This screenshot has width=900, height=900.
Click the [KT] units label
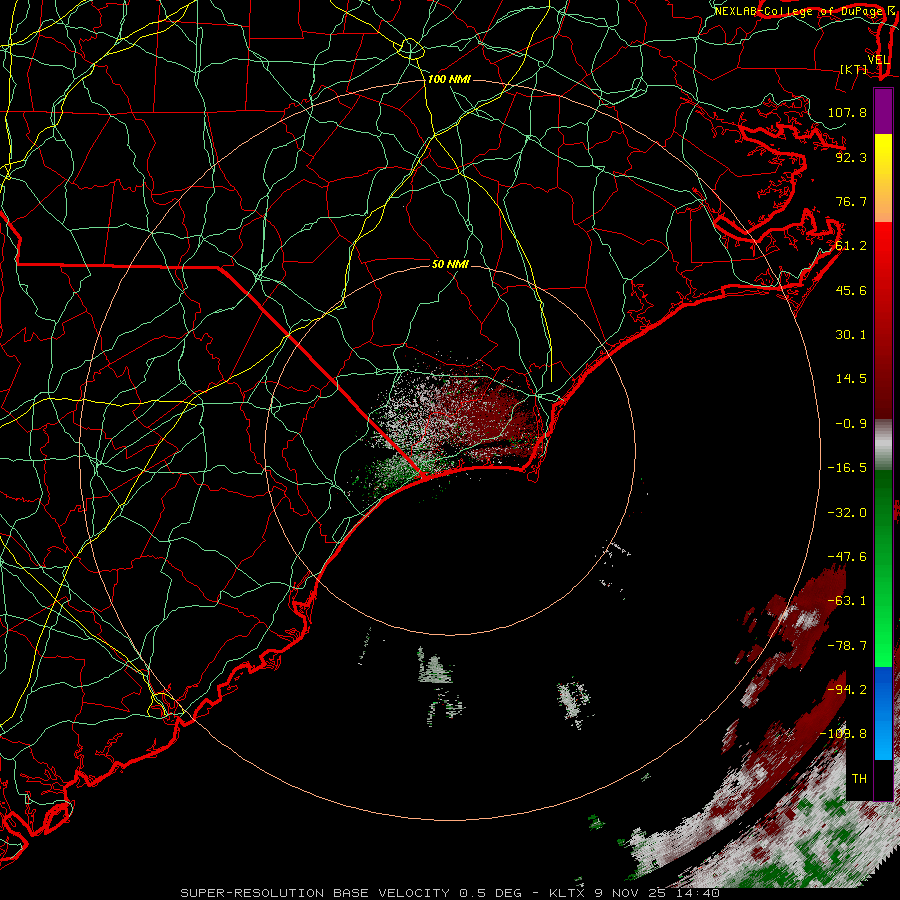[x=854, y=69]
